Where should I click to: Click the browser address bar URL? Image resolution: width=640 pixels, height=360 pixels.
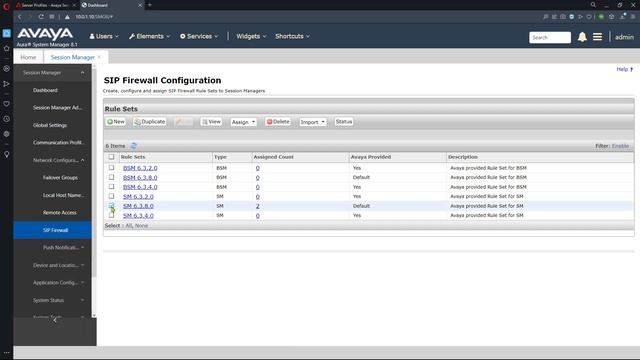pos(94,17)
